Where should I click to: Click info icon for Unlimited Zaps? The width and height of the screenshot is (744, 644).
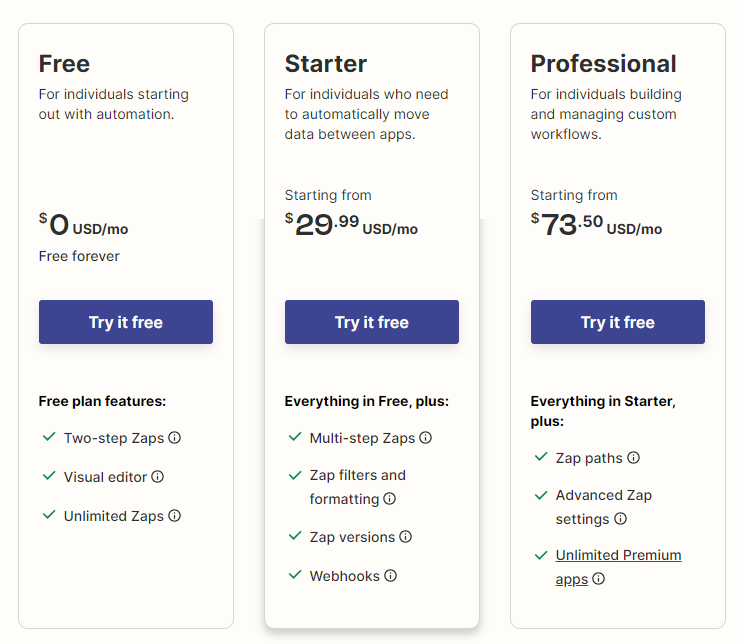[175, 515]
